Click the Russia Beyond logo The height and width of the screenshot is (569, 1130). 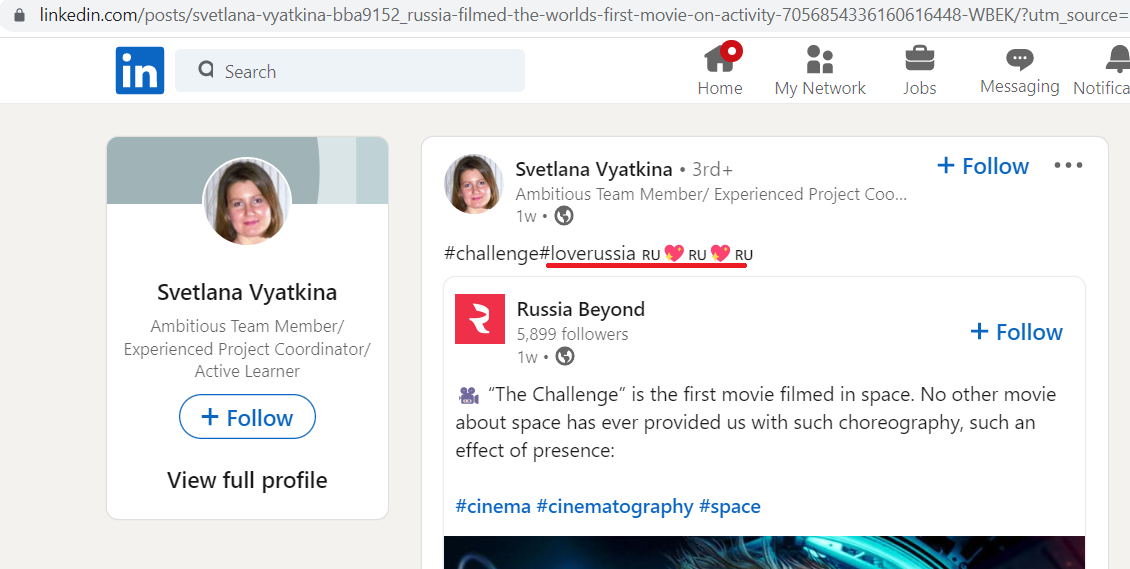[480, 319]
